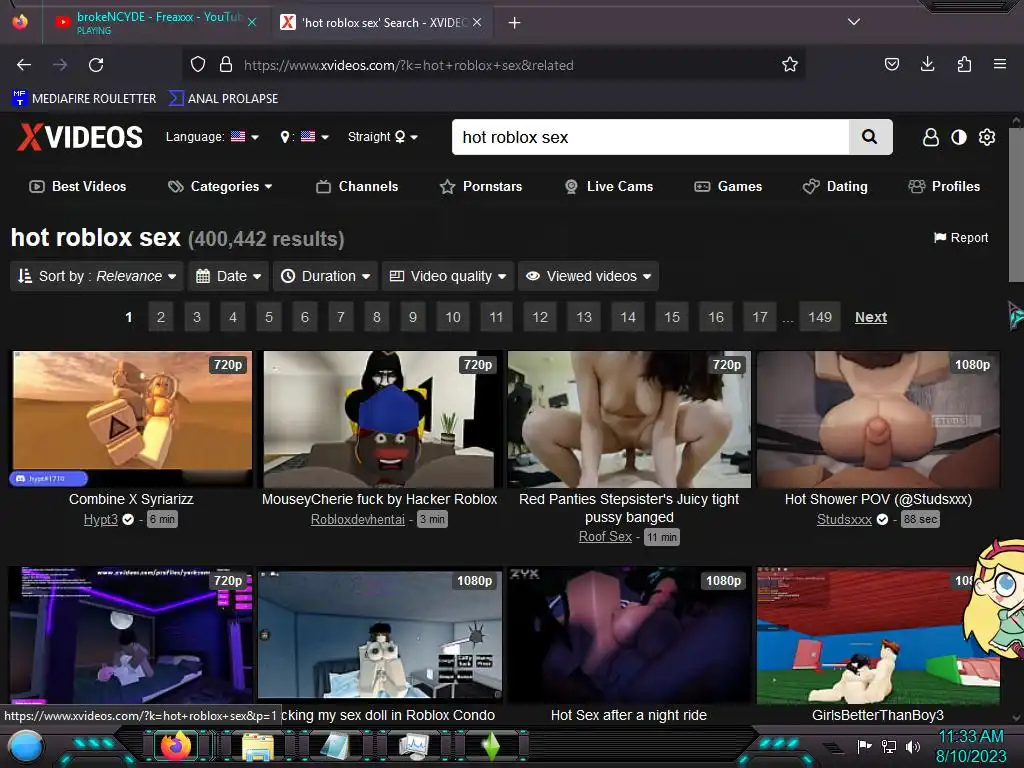Reload the current page
Image resolution: width=1024 pixels, height=768 pixels.
(x=96, y=65)
